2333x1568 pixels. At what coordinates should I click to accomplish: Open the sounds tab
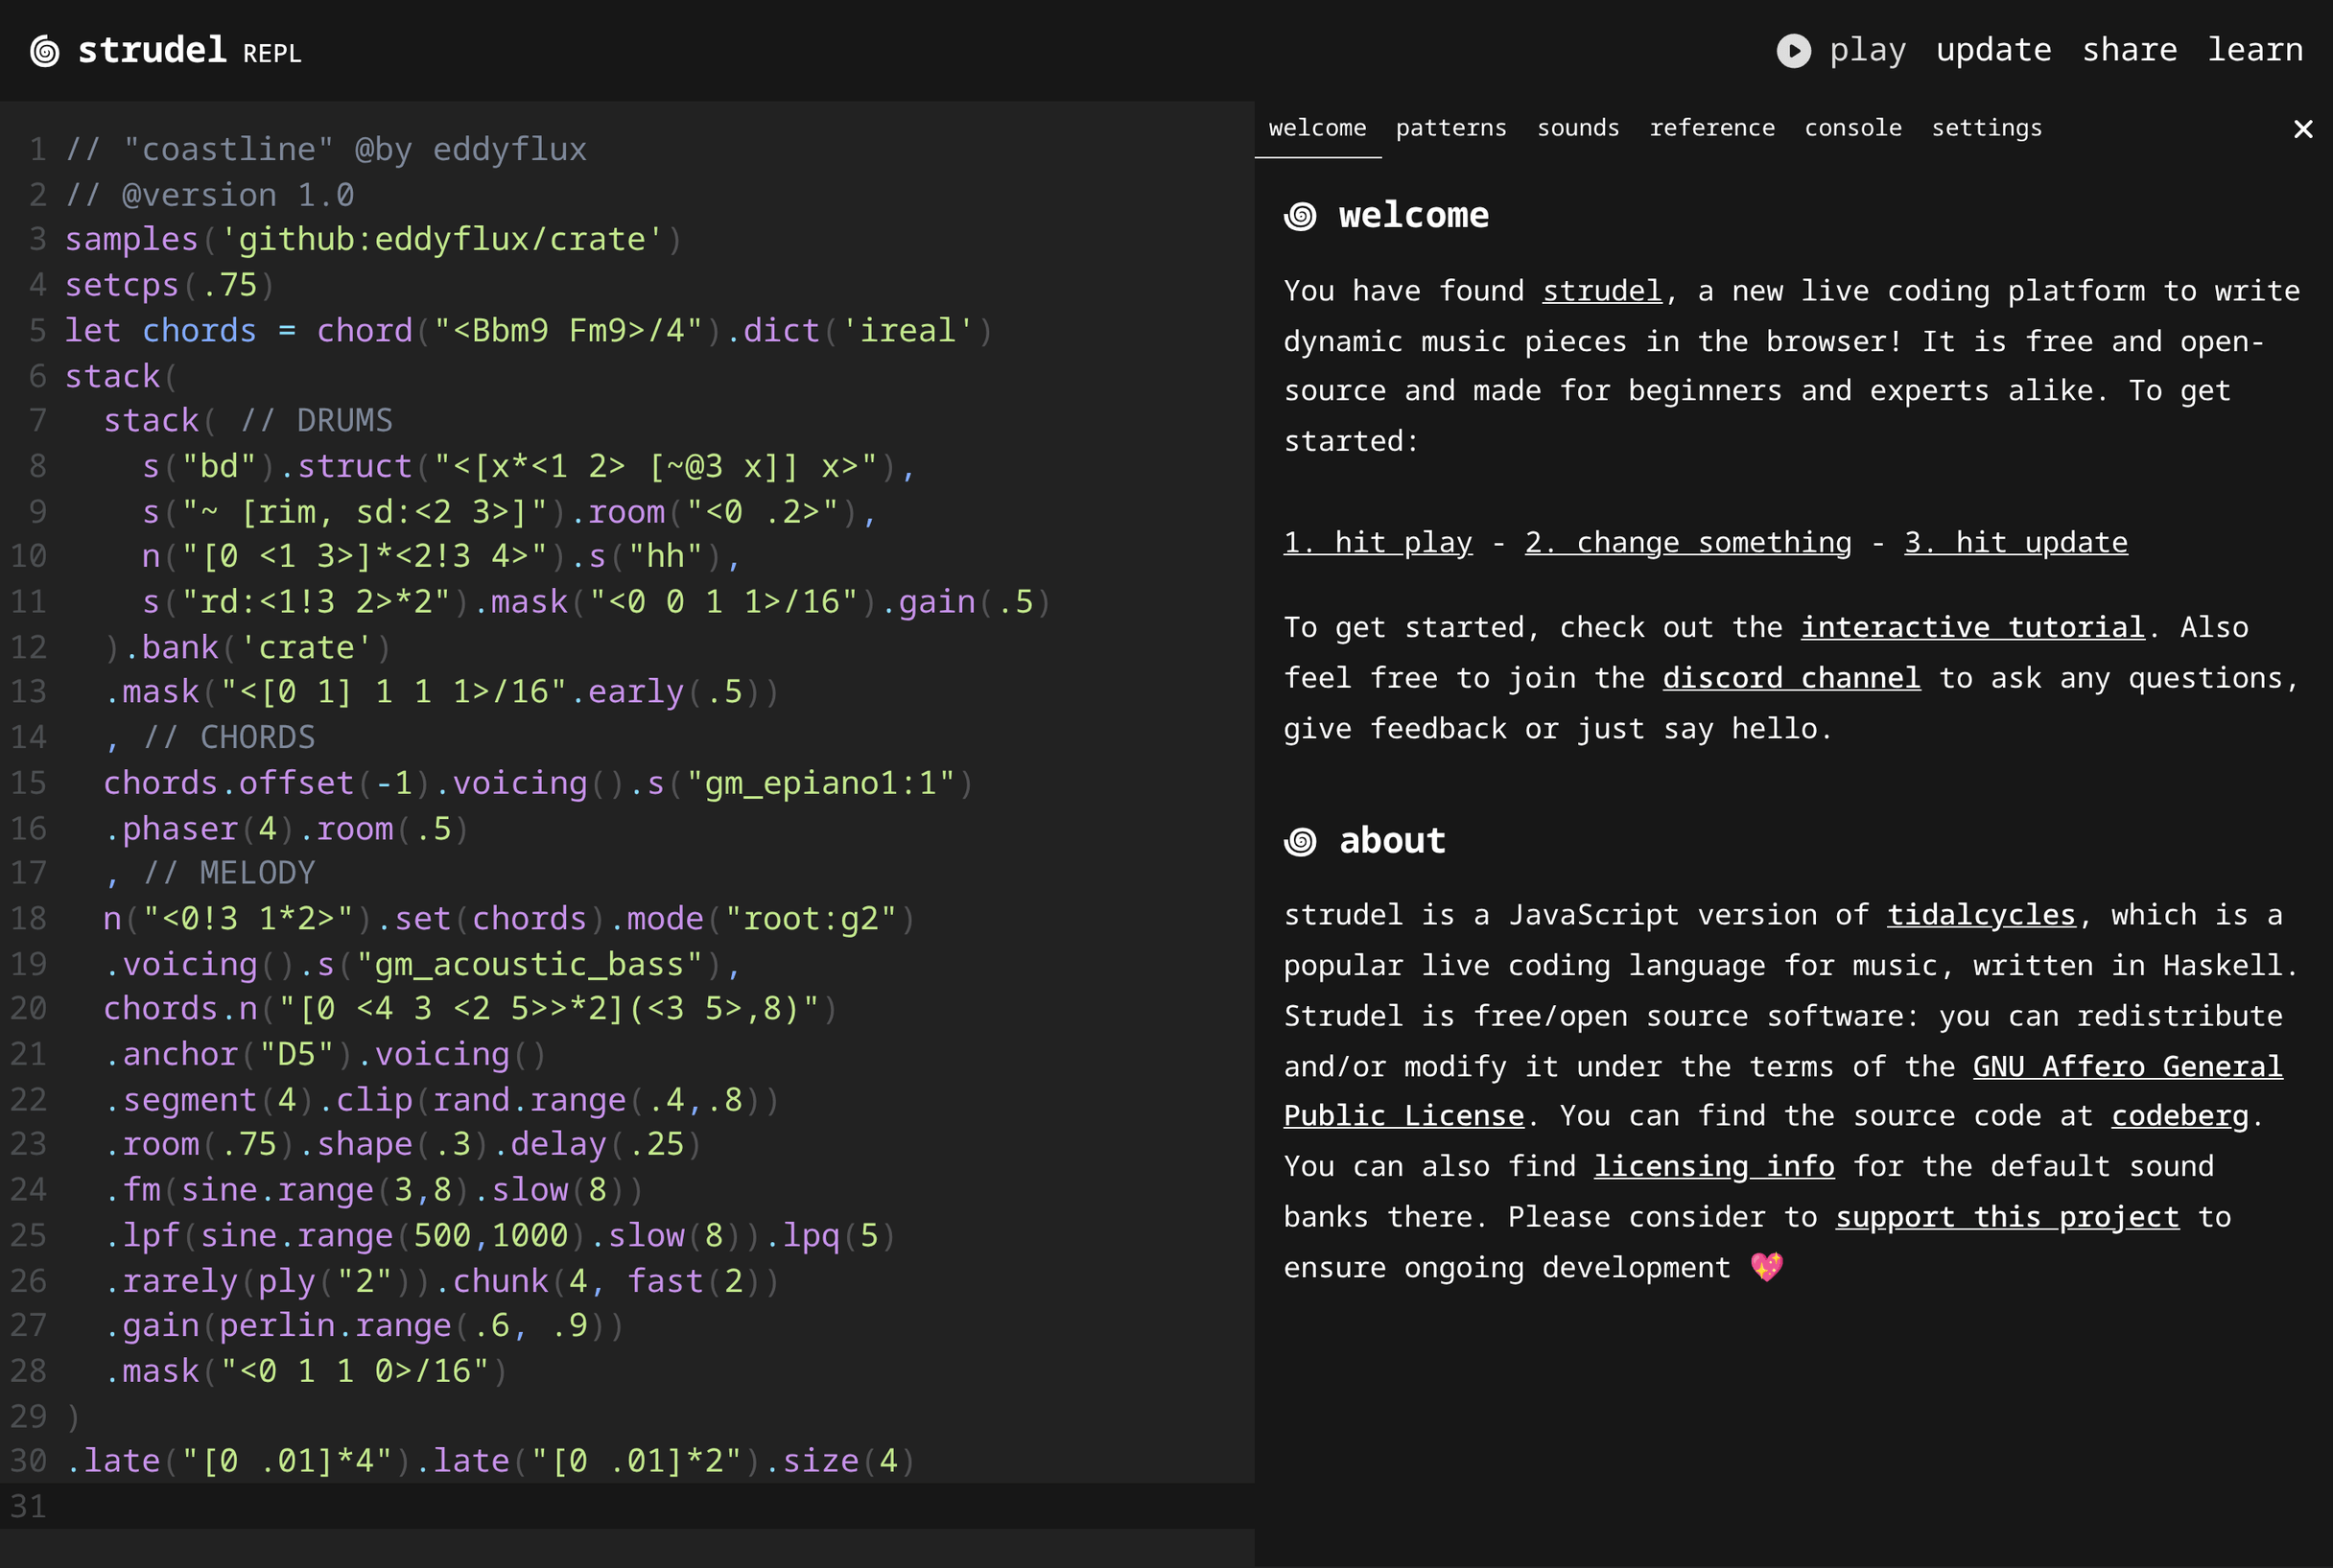click(x=1578, y=128)
